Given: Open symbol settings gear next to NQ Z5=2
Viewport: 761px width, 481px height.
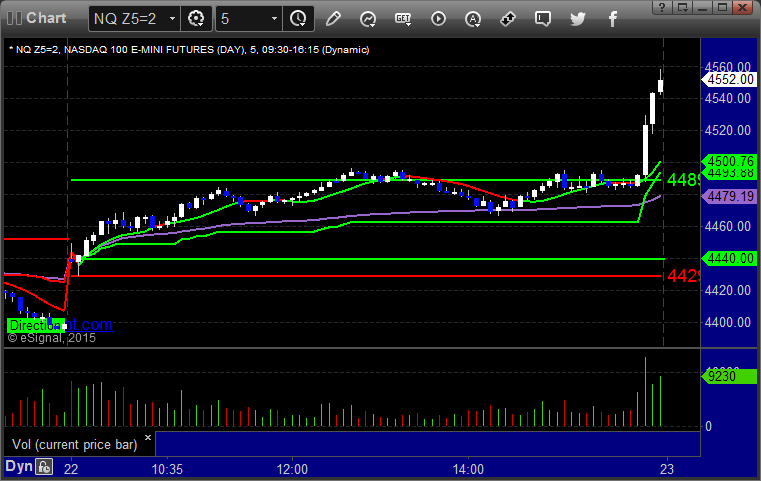Looking at the screenshot, I should (196, 18).
